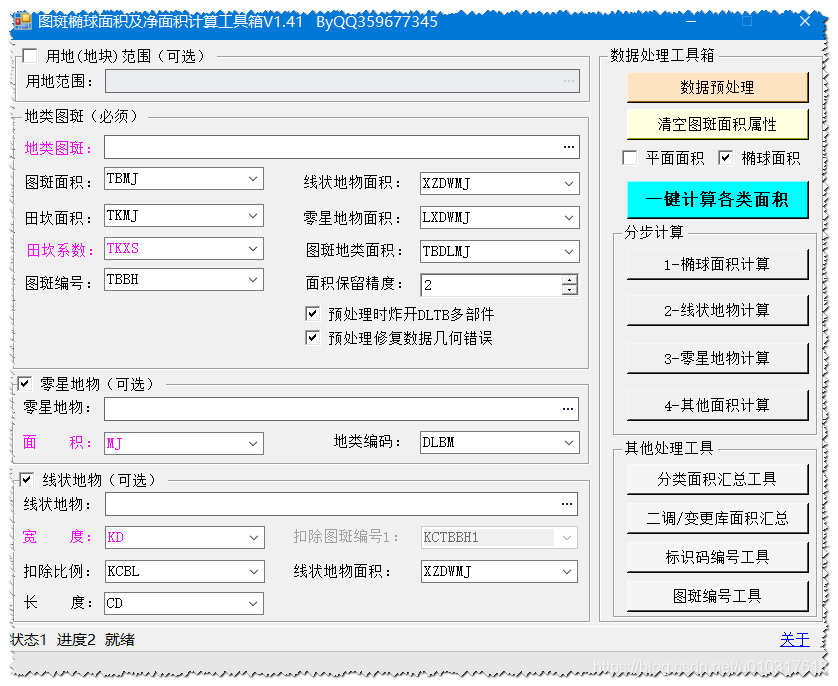Expand 线状地物面积 dropdown in 地类图斑 section

(569, 184)
